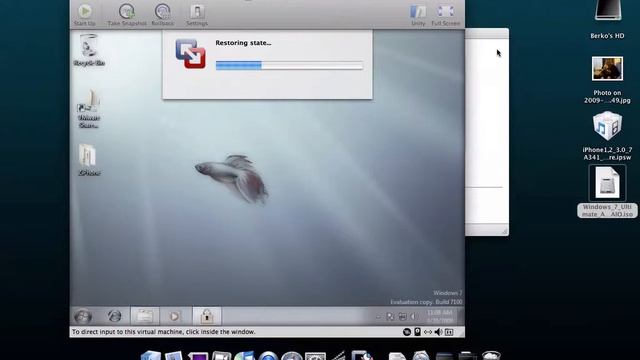
Task: Open Windows Explorer from the taskbar
Action: point(144,316)
